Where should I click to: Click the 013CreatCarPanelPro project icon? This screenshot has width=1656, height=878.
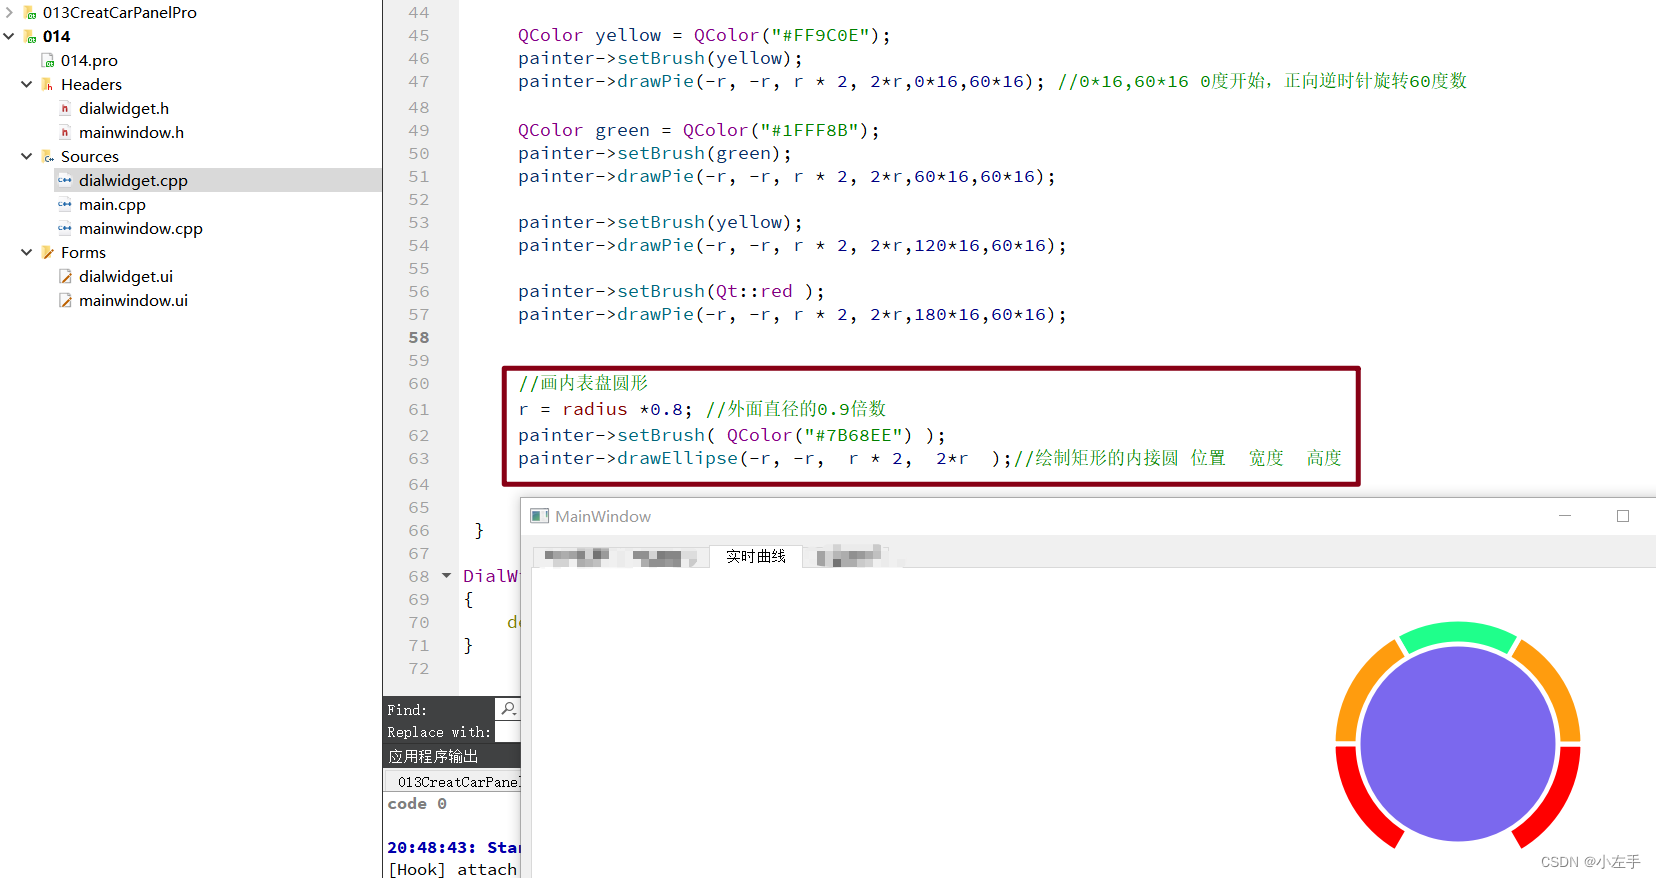[30, 13]
